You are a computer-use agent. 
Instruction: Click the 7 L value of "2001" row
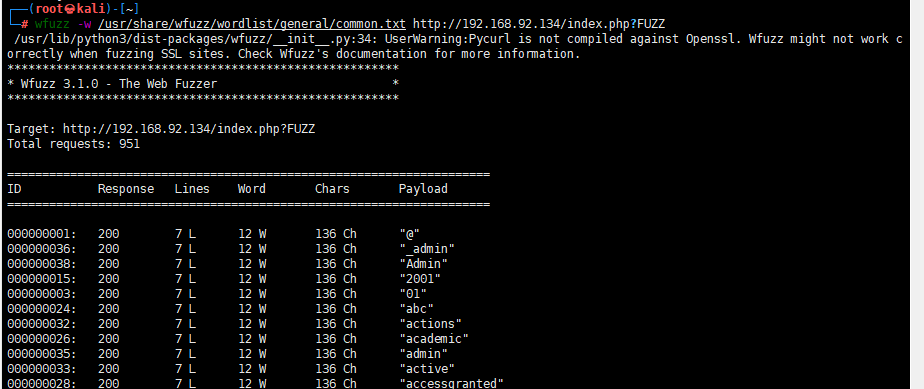(186, 279)
